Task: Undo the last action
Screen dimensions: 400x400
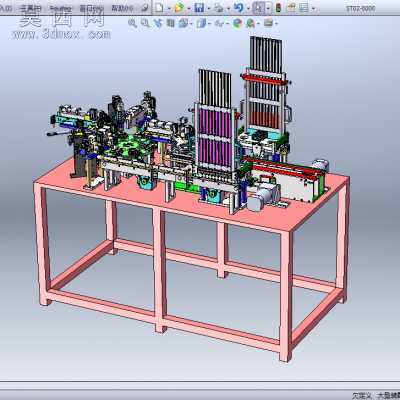Action: pos(238,7)
